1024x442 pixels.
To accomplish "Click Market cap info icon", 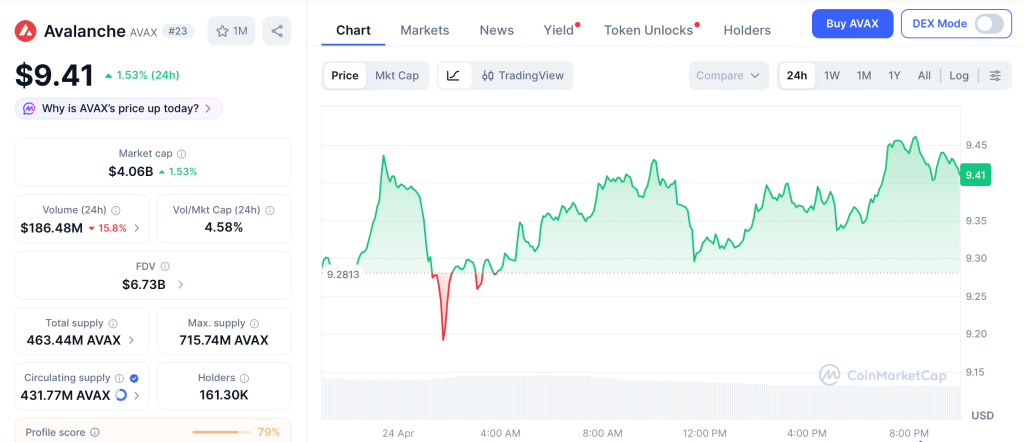I will click(181, 154).
